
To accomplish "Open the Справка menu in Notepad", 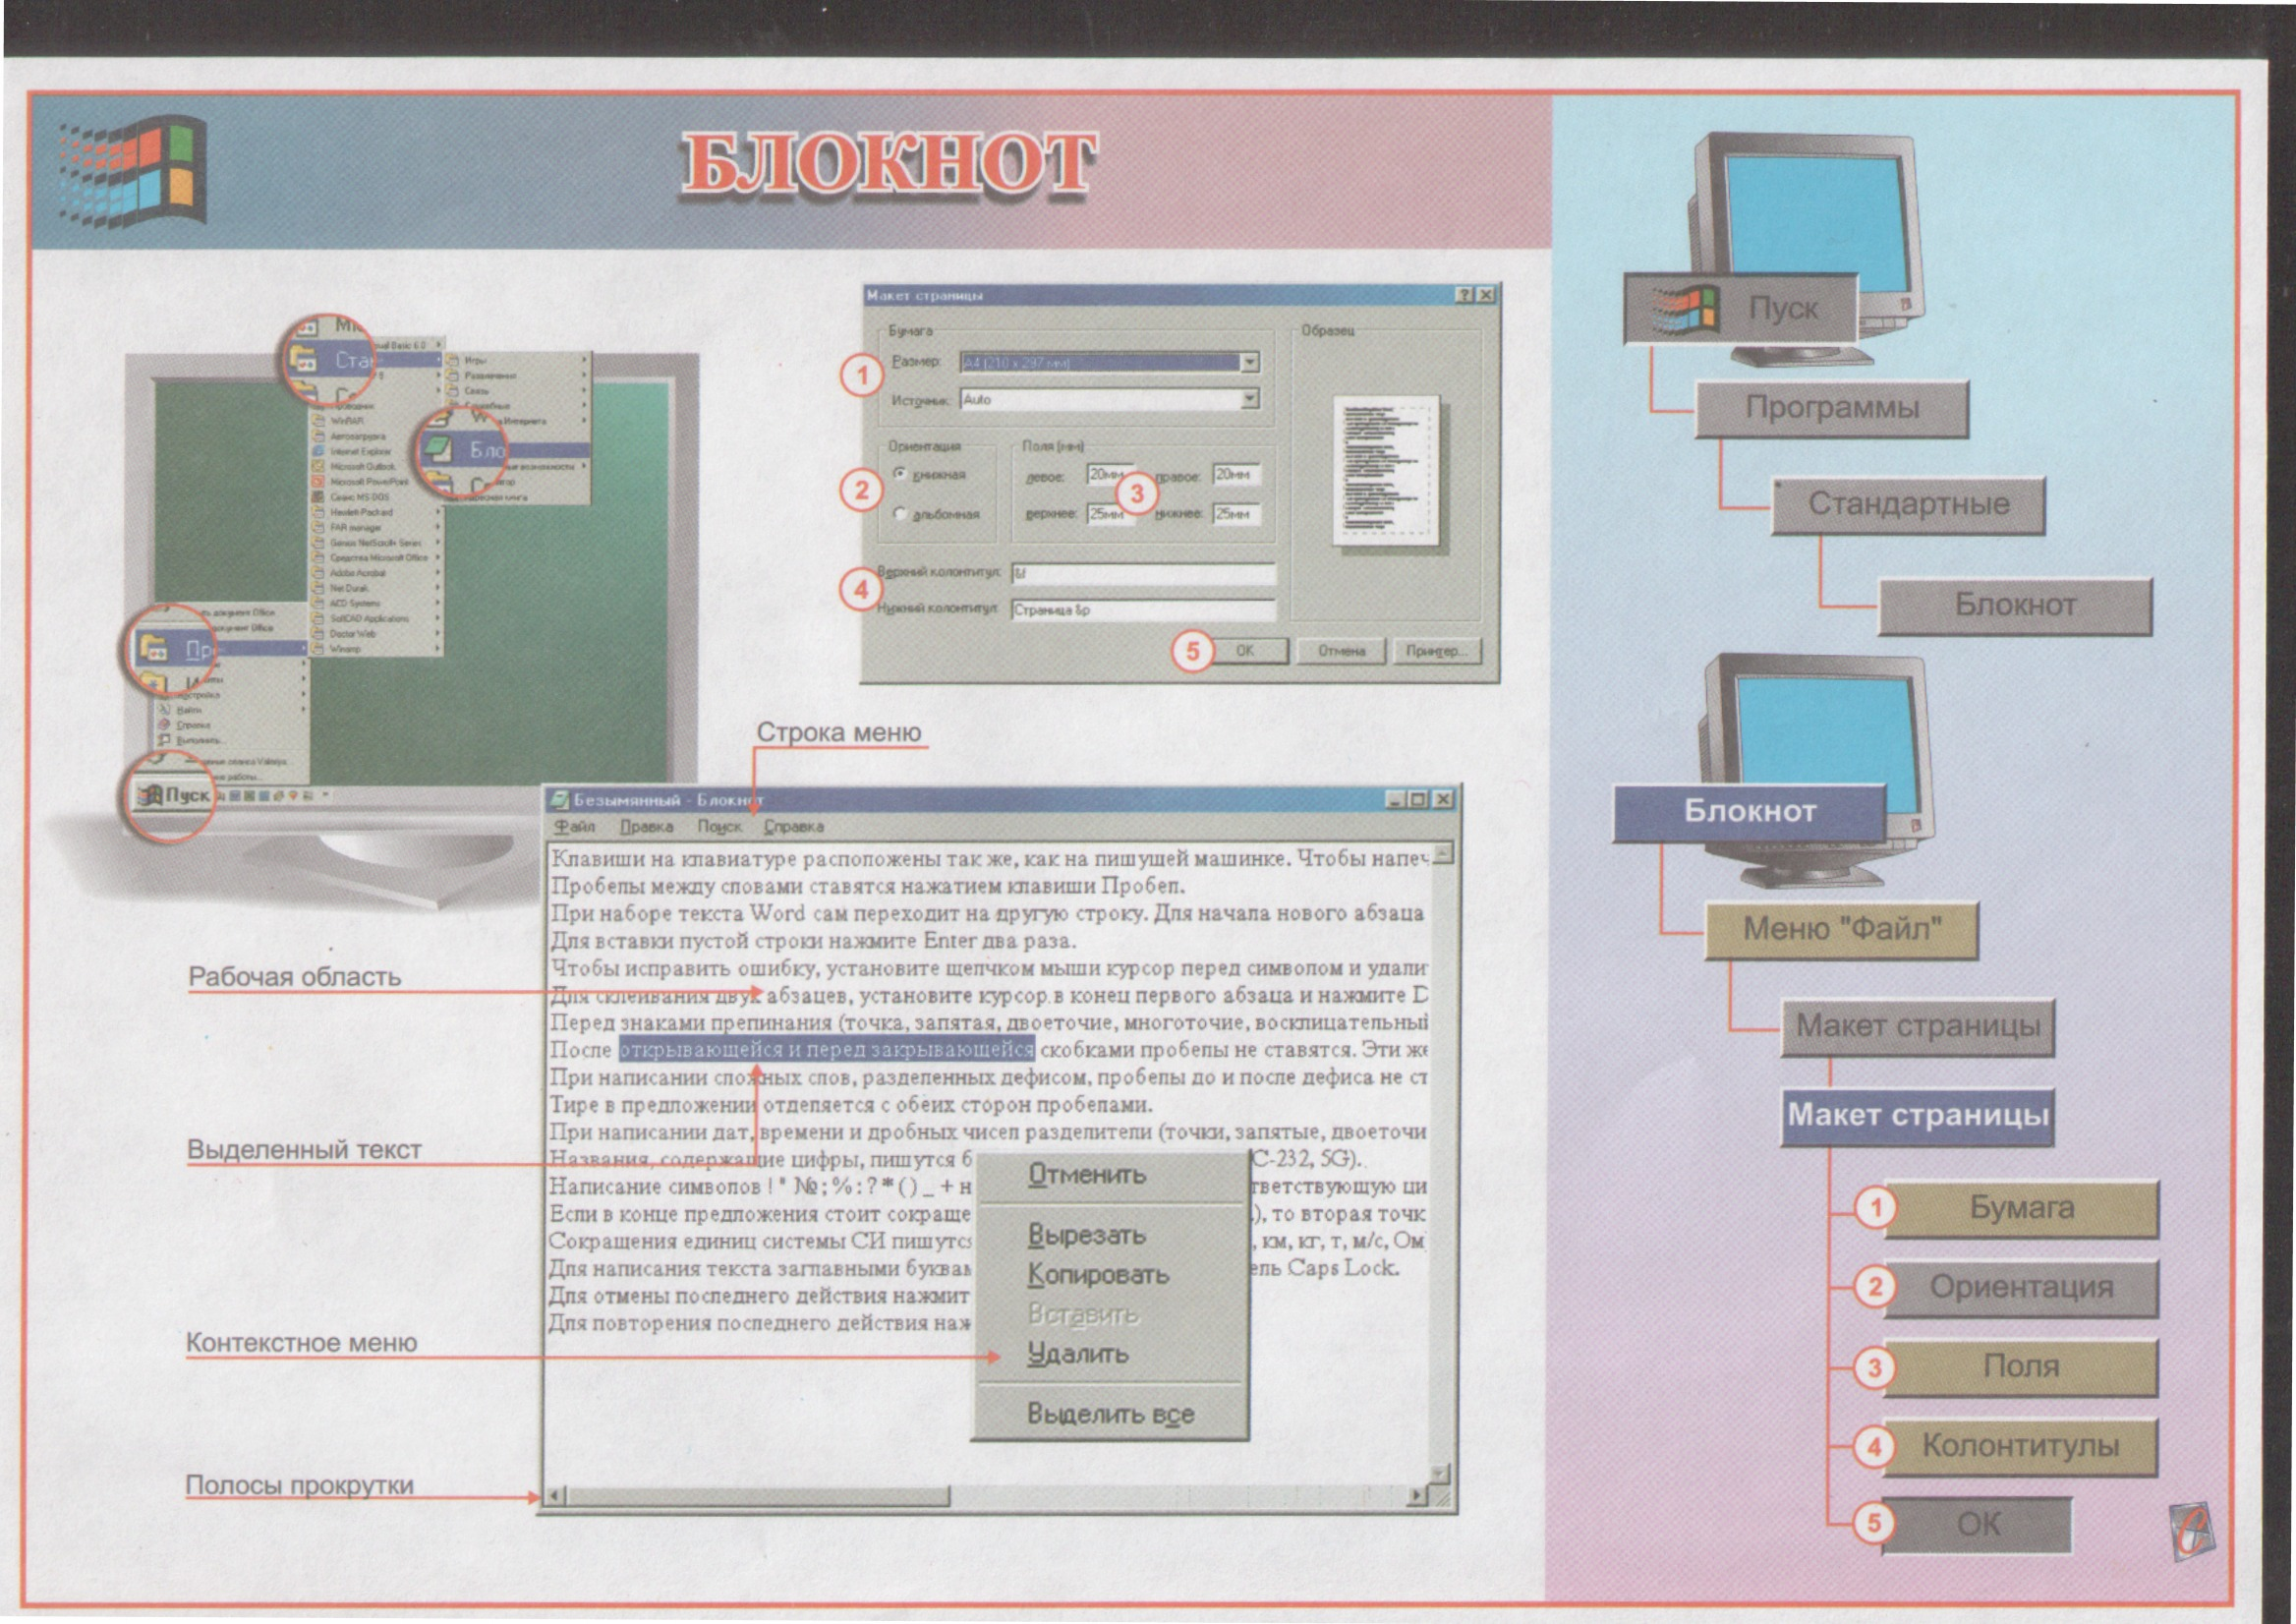I will click(x=794, y=826).
